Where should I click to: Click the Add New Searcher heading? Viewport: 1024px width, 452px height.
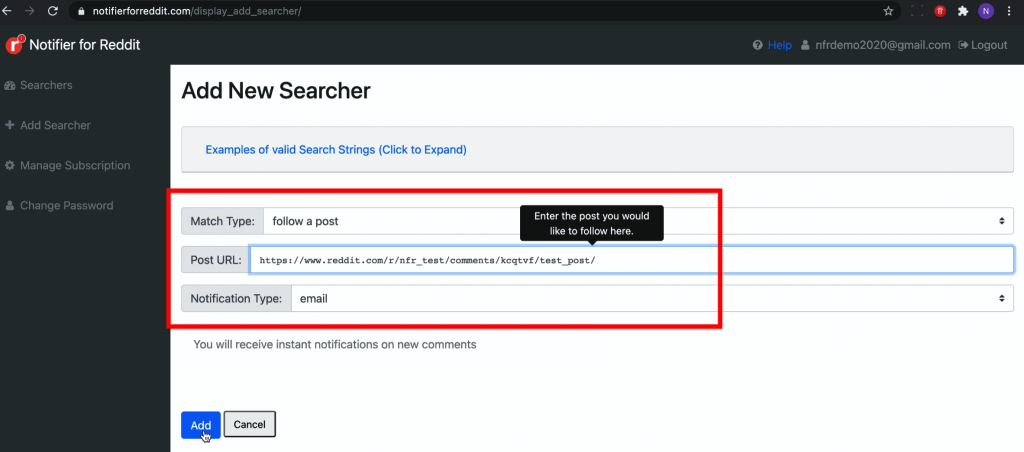pos(276,91)
